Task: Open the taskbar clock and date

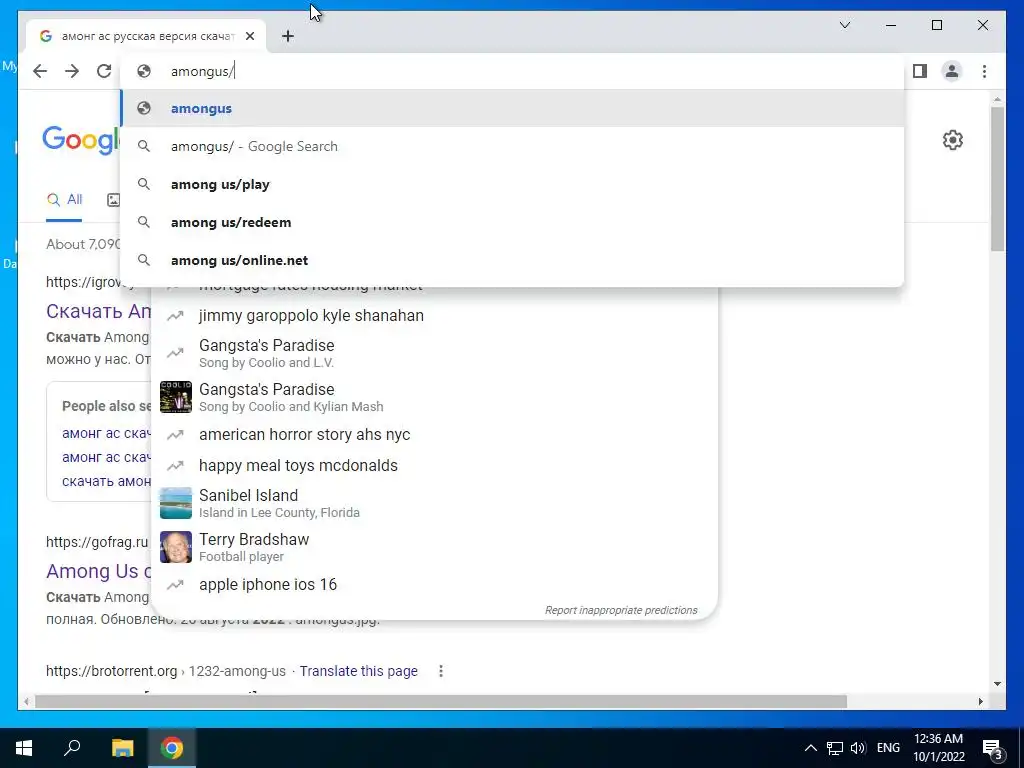Action: [938, 748]
